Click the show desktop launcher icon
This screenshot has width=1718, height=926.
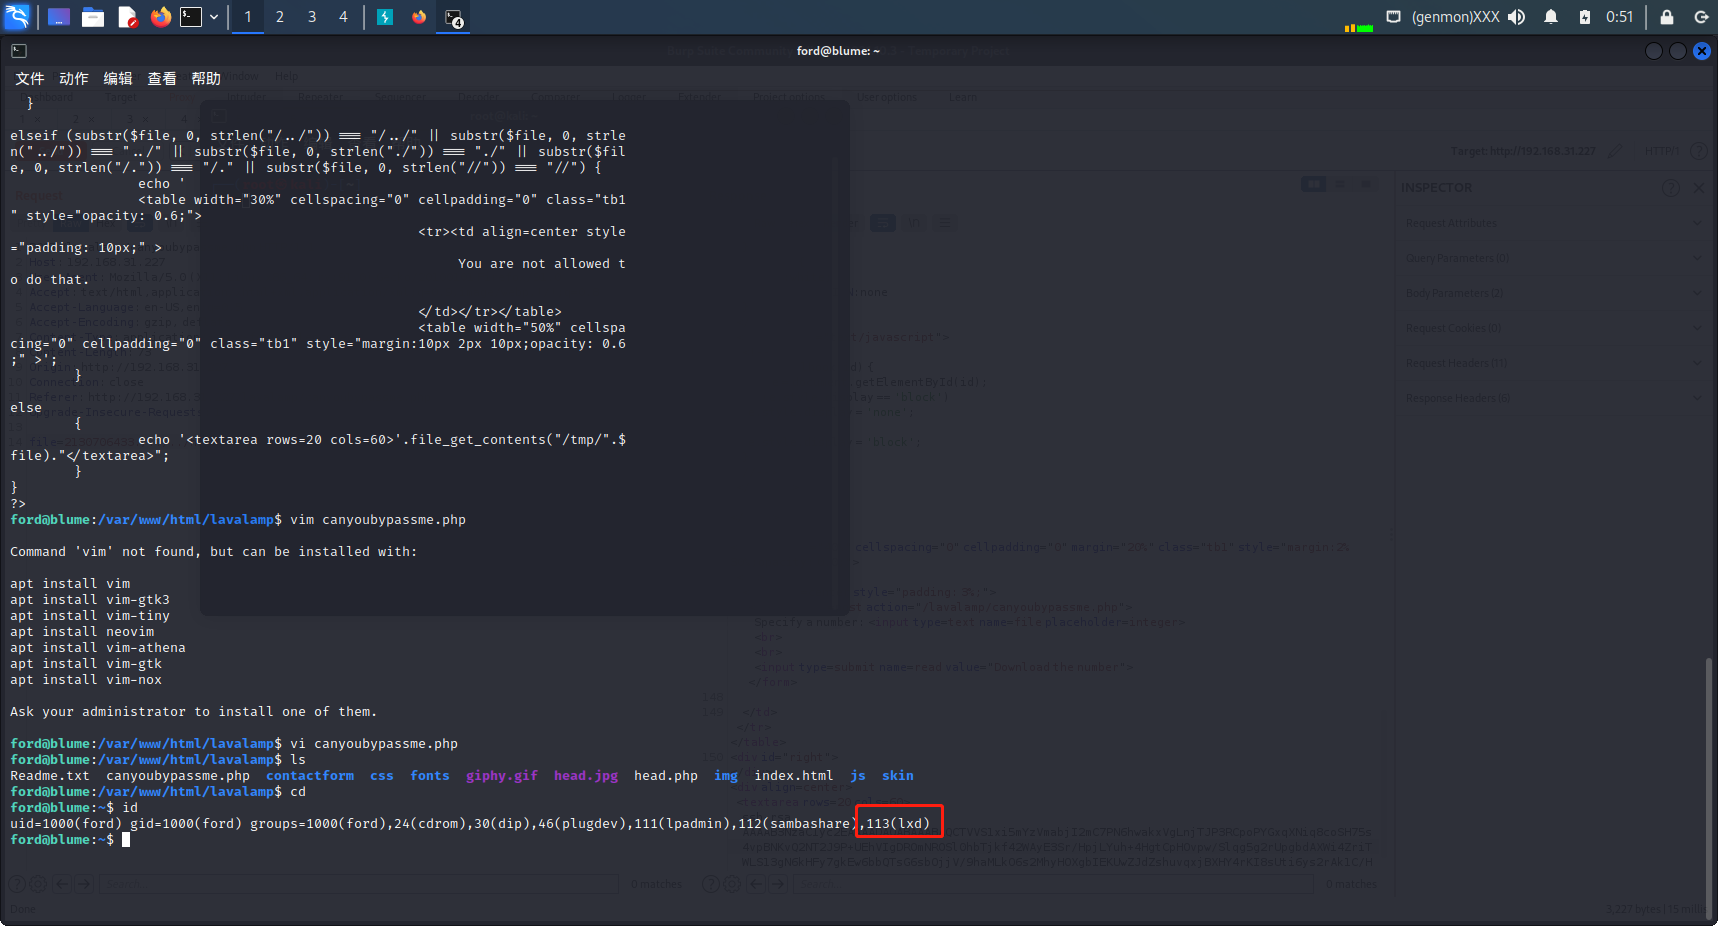pos(59,17)
